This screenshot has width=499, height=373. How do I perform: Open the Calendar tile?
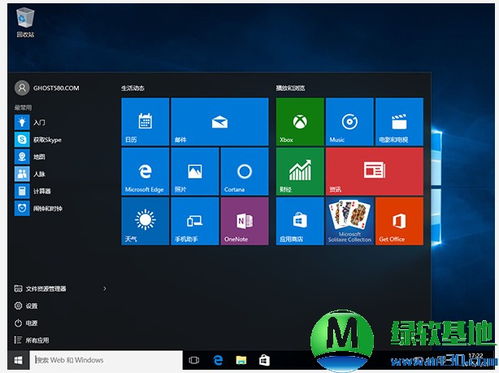click(145, 122)
